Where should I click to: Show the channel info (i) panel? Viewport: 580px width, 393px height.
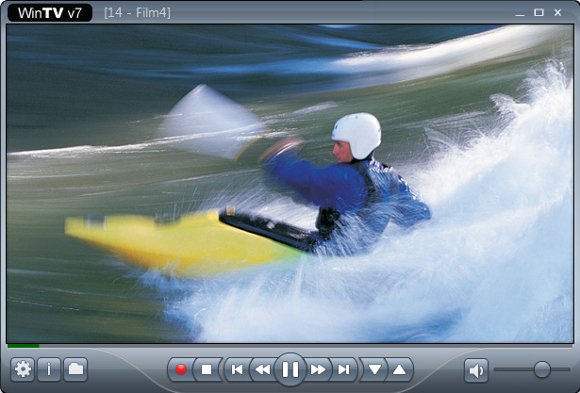[49, 369]
